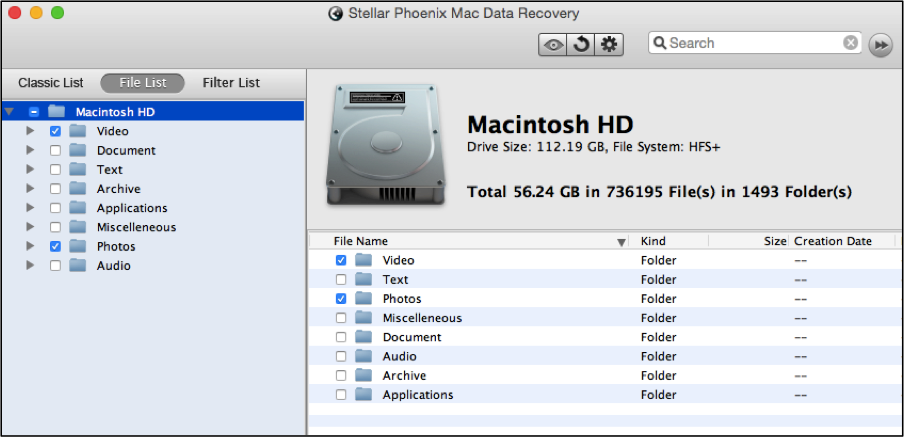Toggle the Macintosh HD checkbox in sidebar
Viewport: 904px width, 437px height.
click(34, 112)
